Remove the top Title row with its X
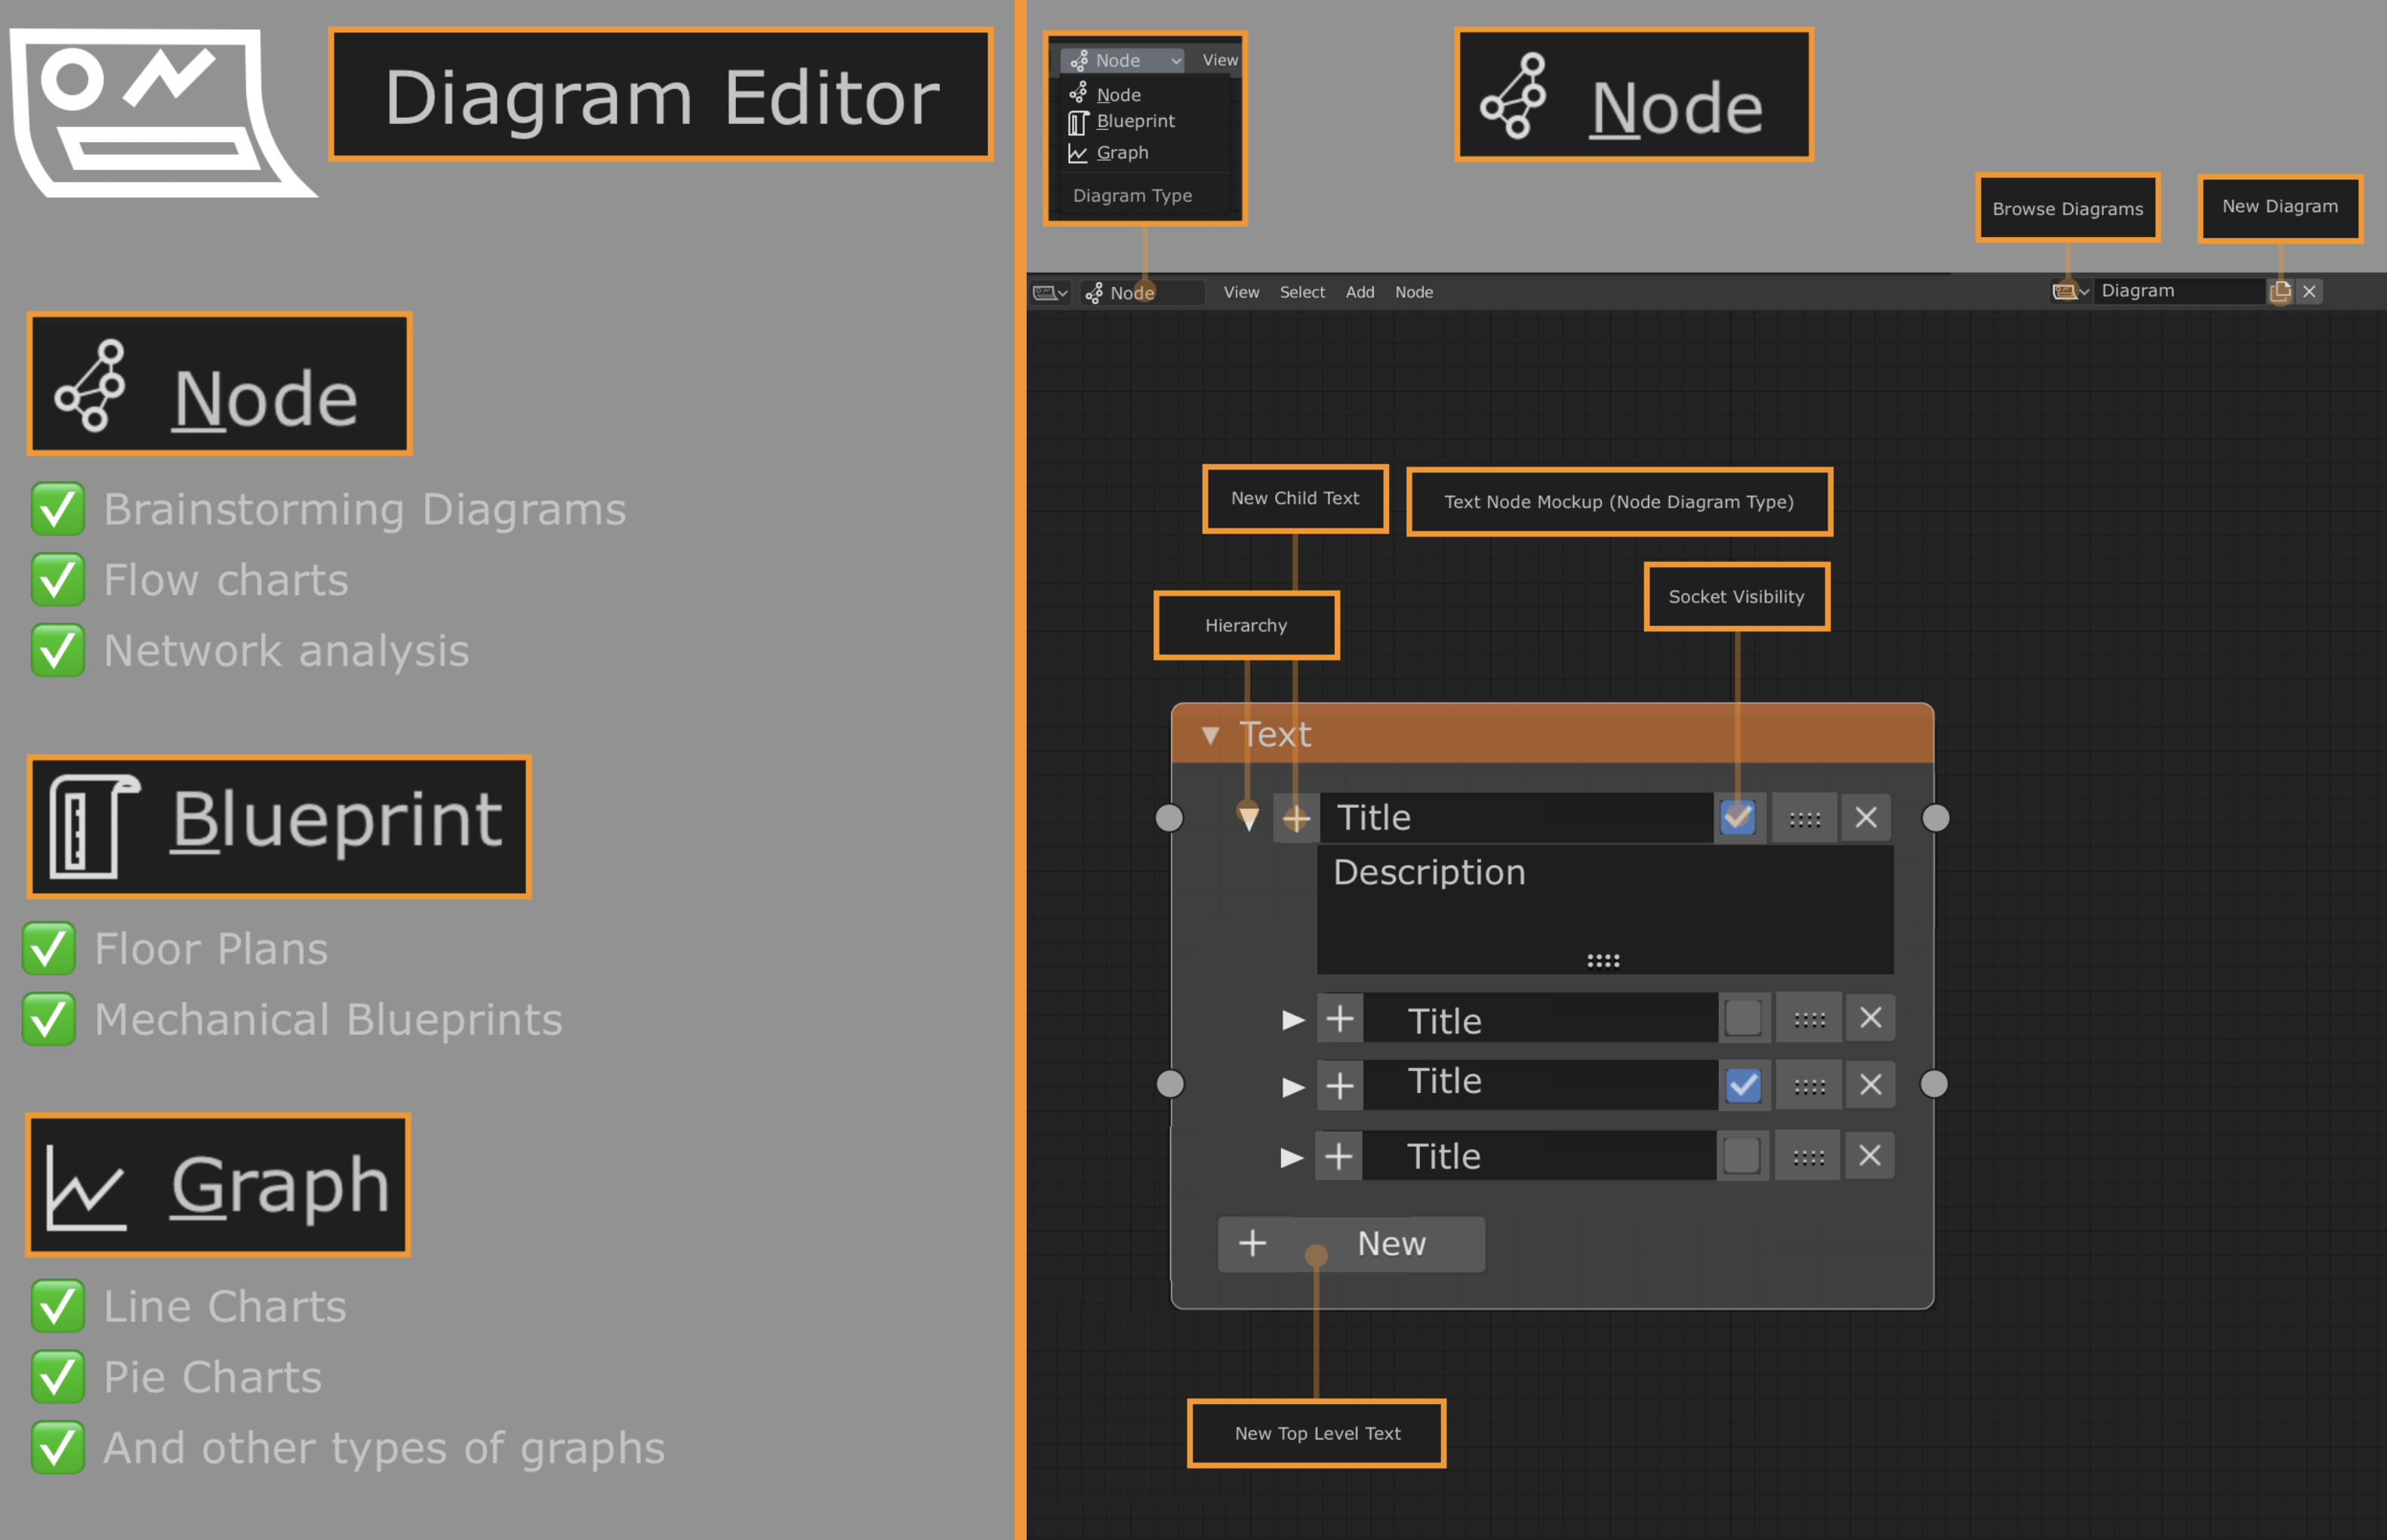Viewport: 2387px width, 1540px height. [1866, 817]
